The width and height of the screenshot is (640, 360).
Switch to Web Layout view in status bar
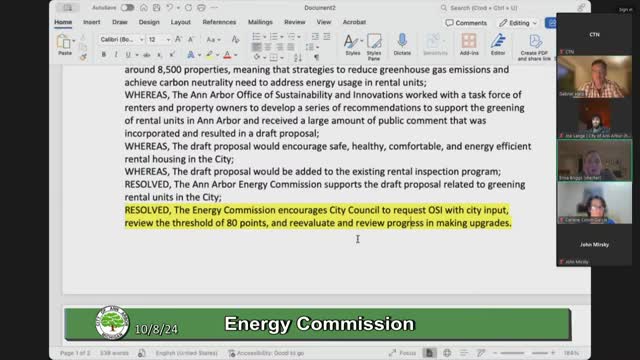447,353
